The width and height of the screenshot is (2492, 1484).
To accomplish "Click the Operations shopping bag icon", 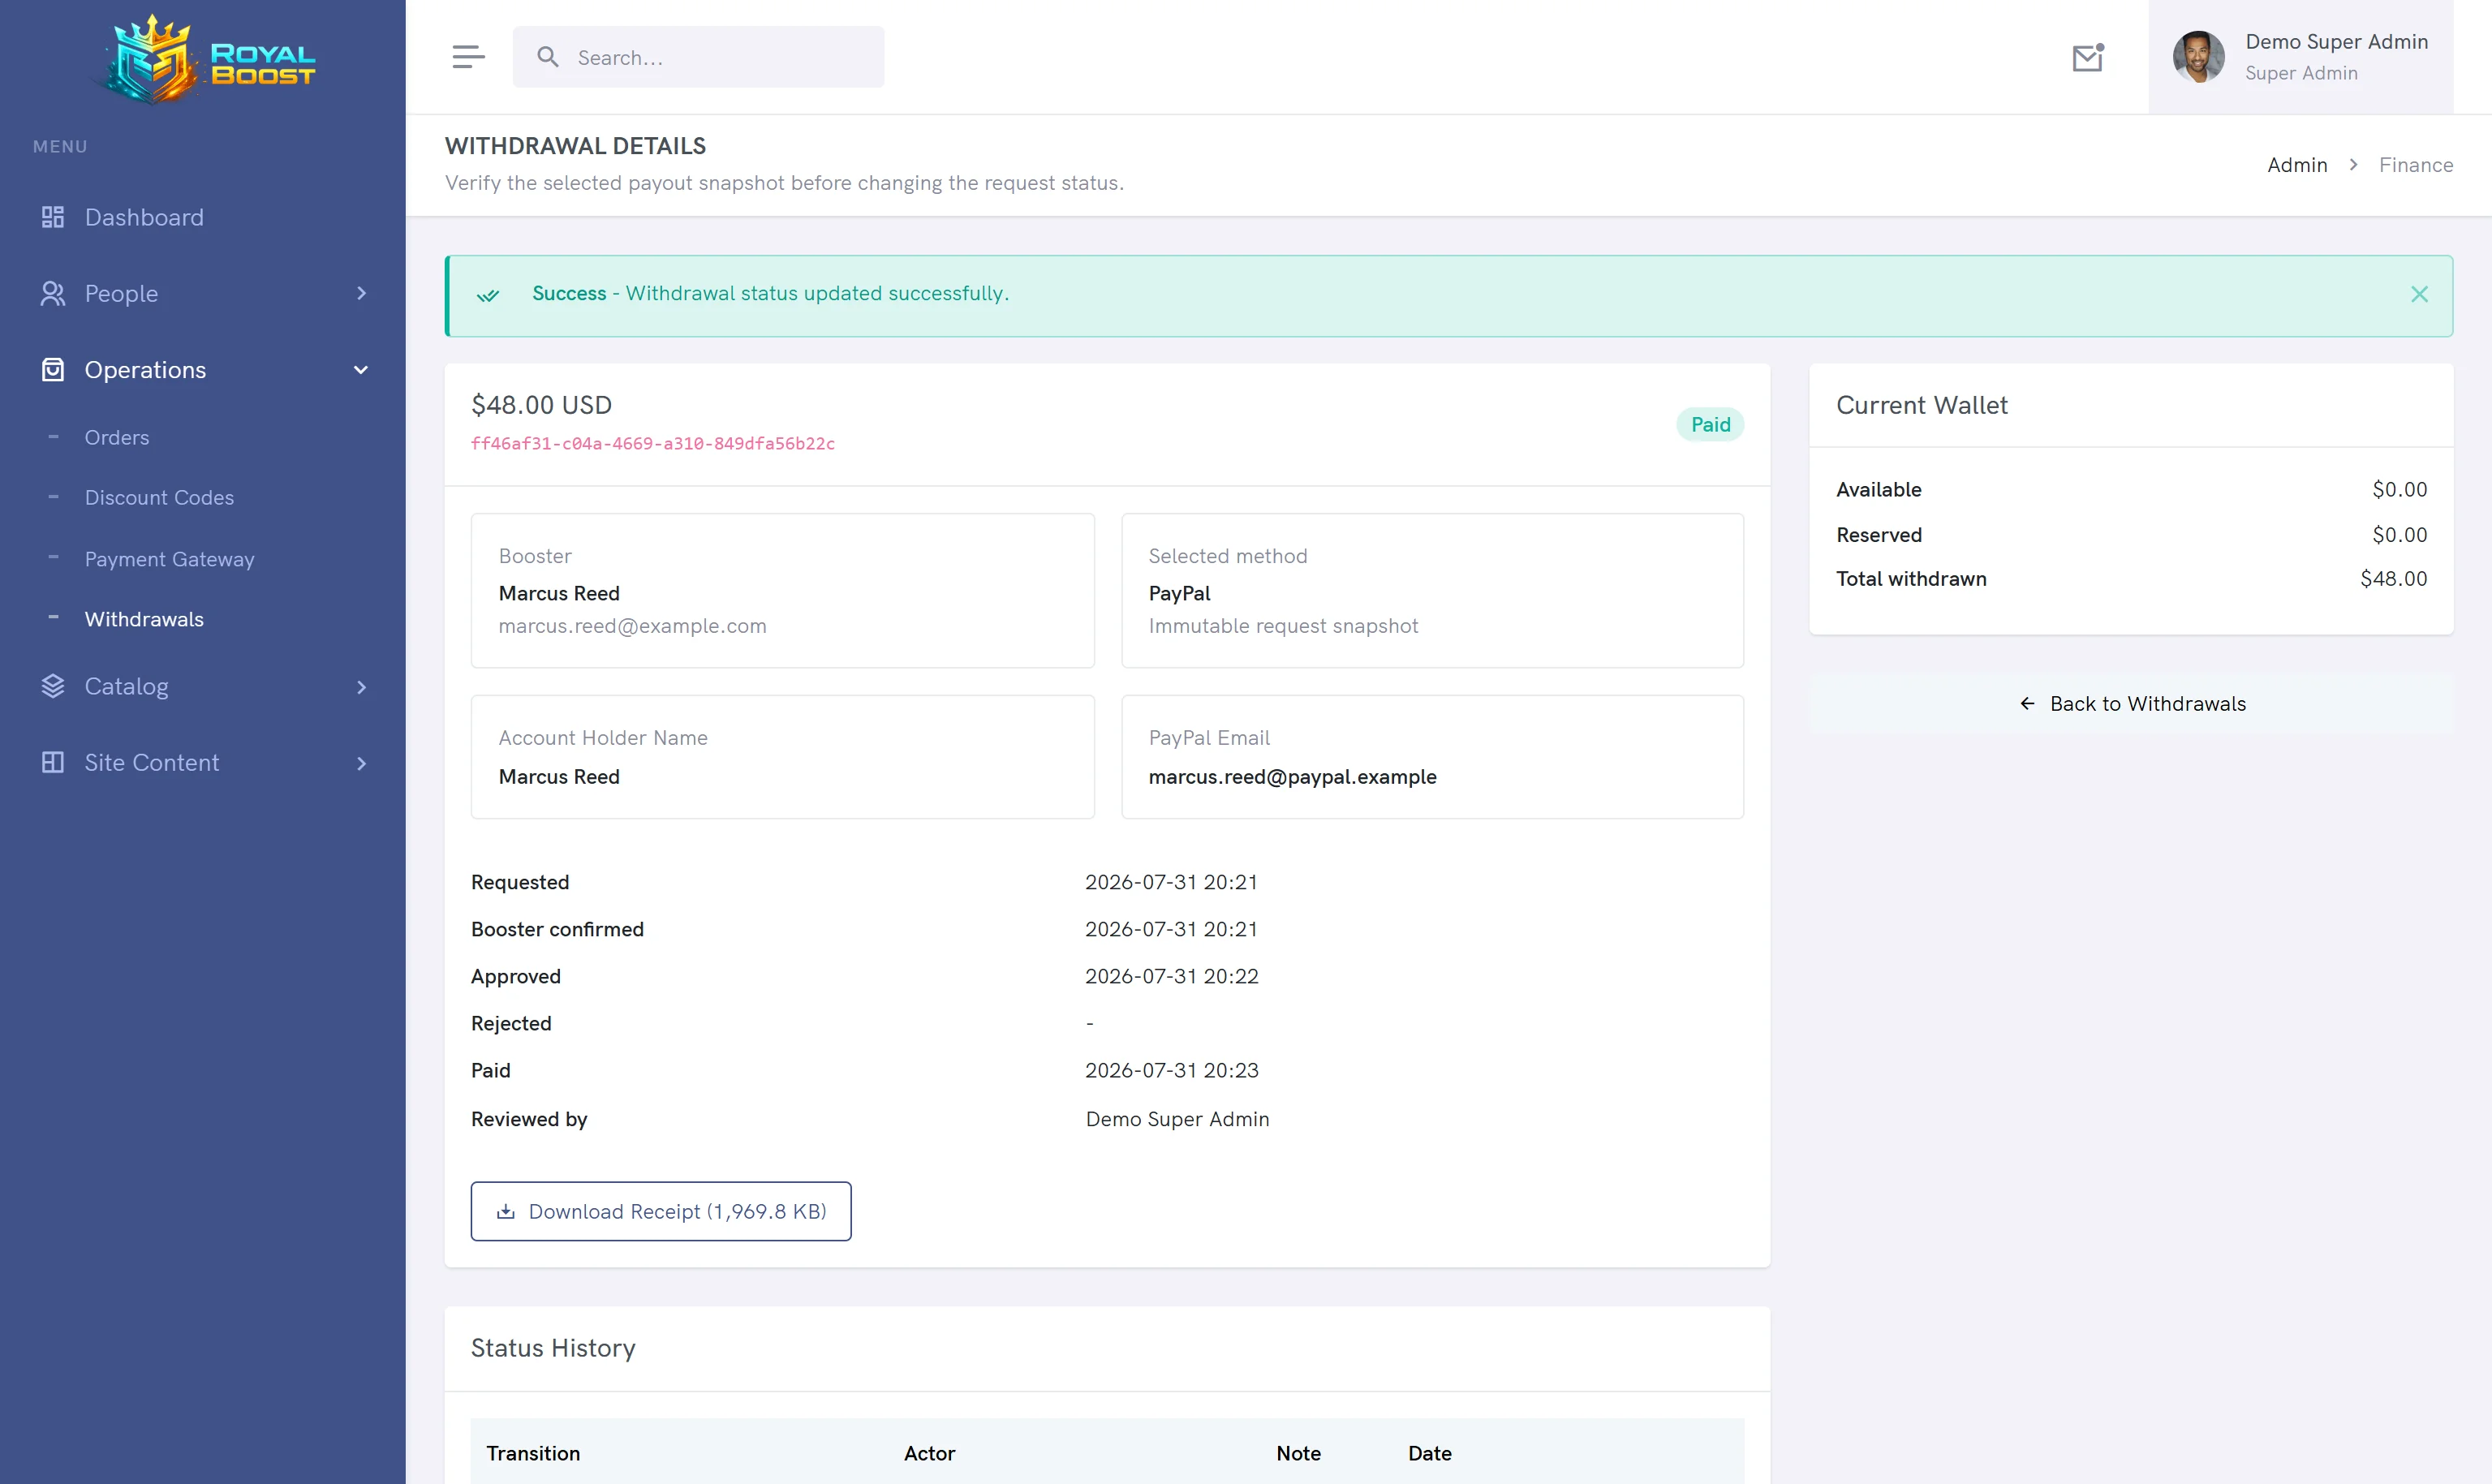I will tap(53, 370).
